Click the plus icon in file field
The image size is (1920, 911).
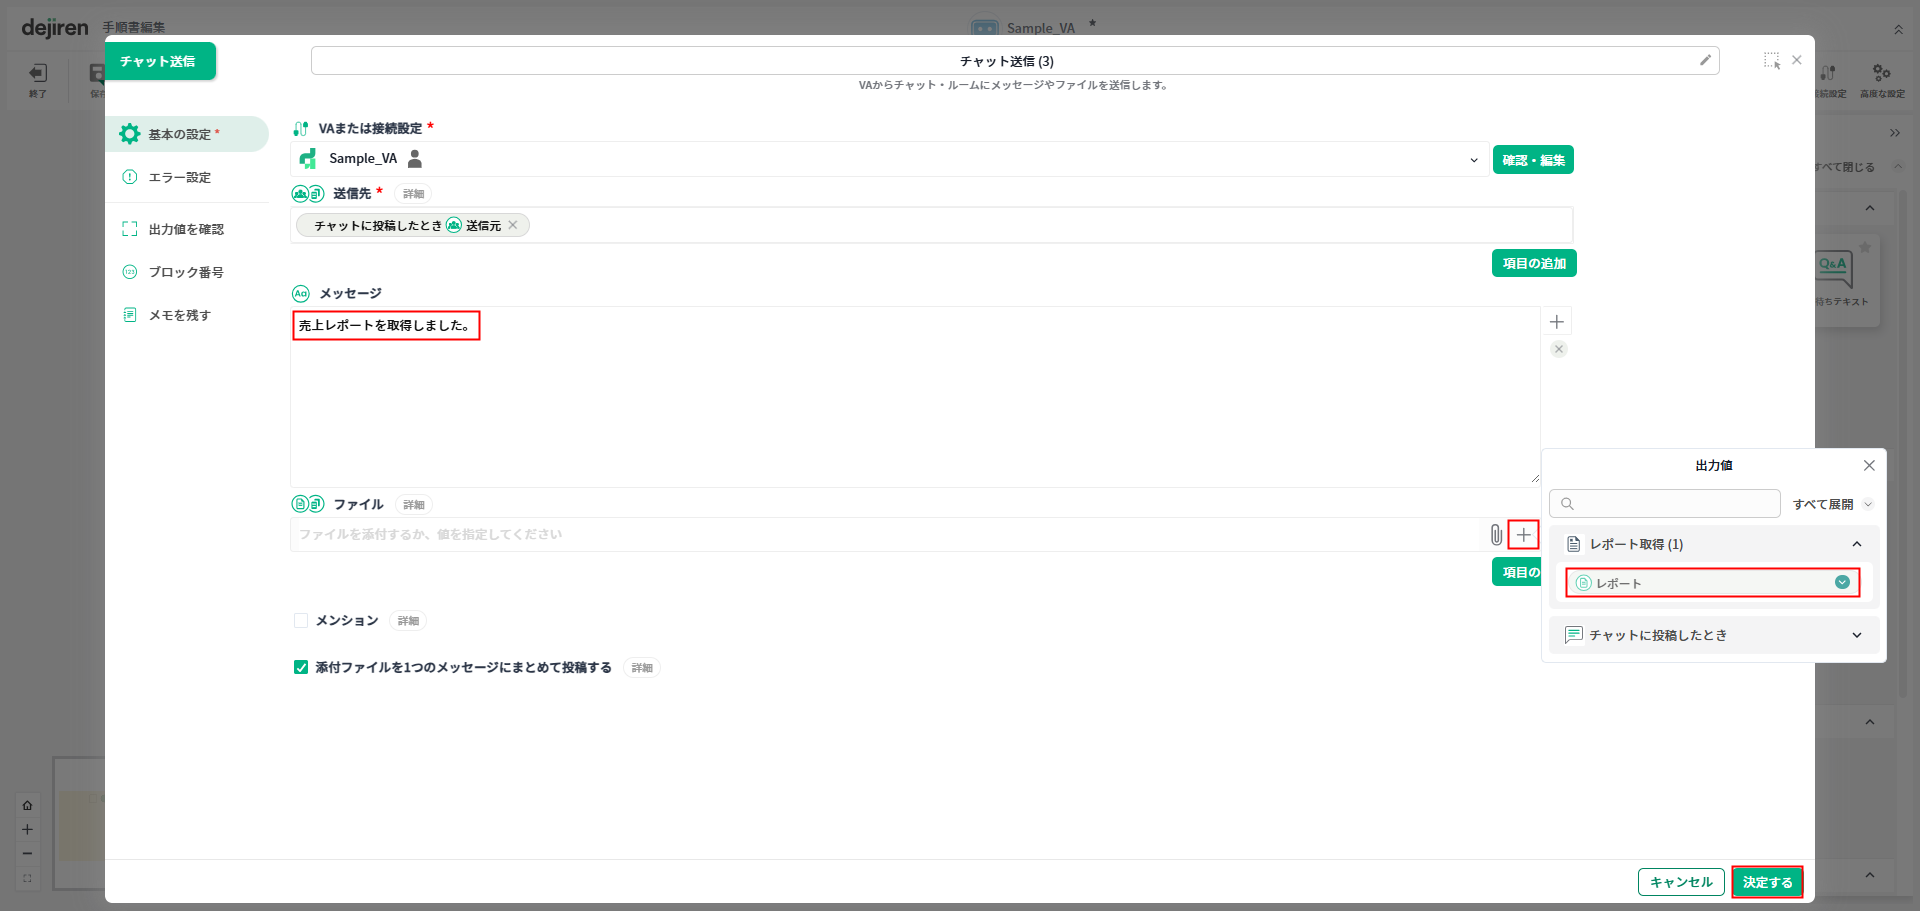1523,535
